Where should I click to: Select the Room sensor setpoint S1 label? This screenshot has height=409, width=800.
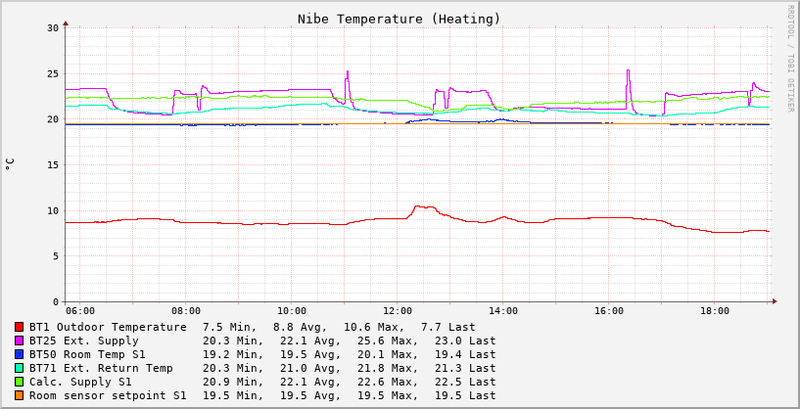pyautogui.click(x=108, y=396)
